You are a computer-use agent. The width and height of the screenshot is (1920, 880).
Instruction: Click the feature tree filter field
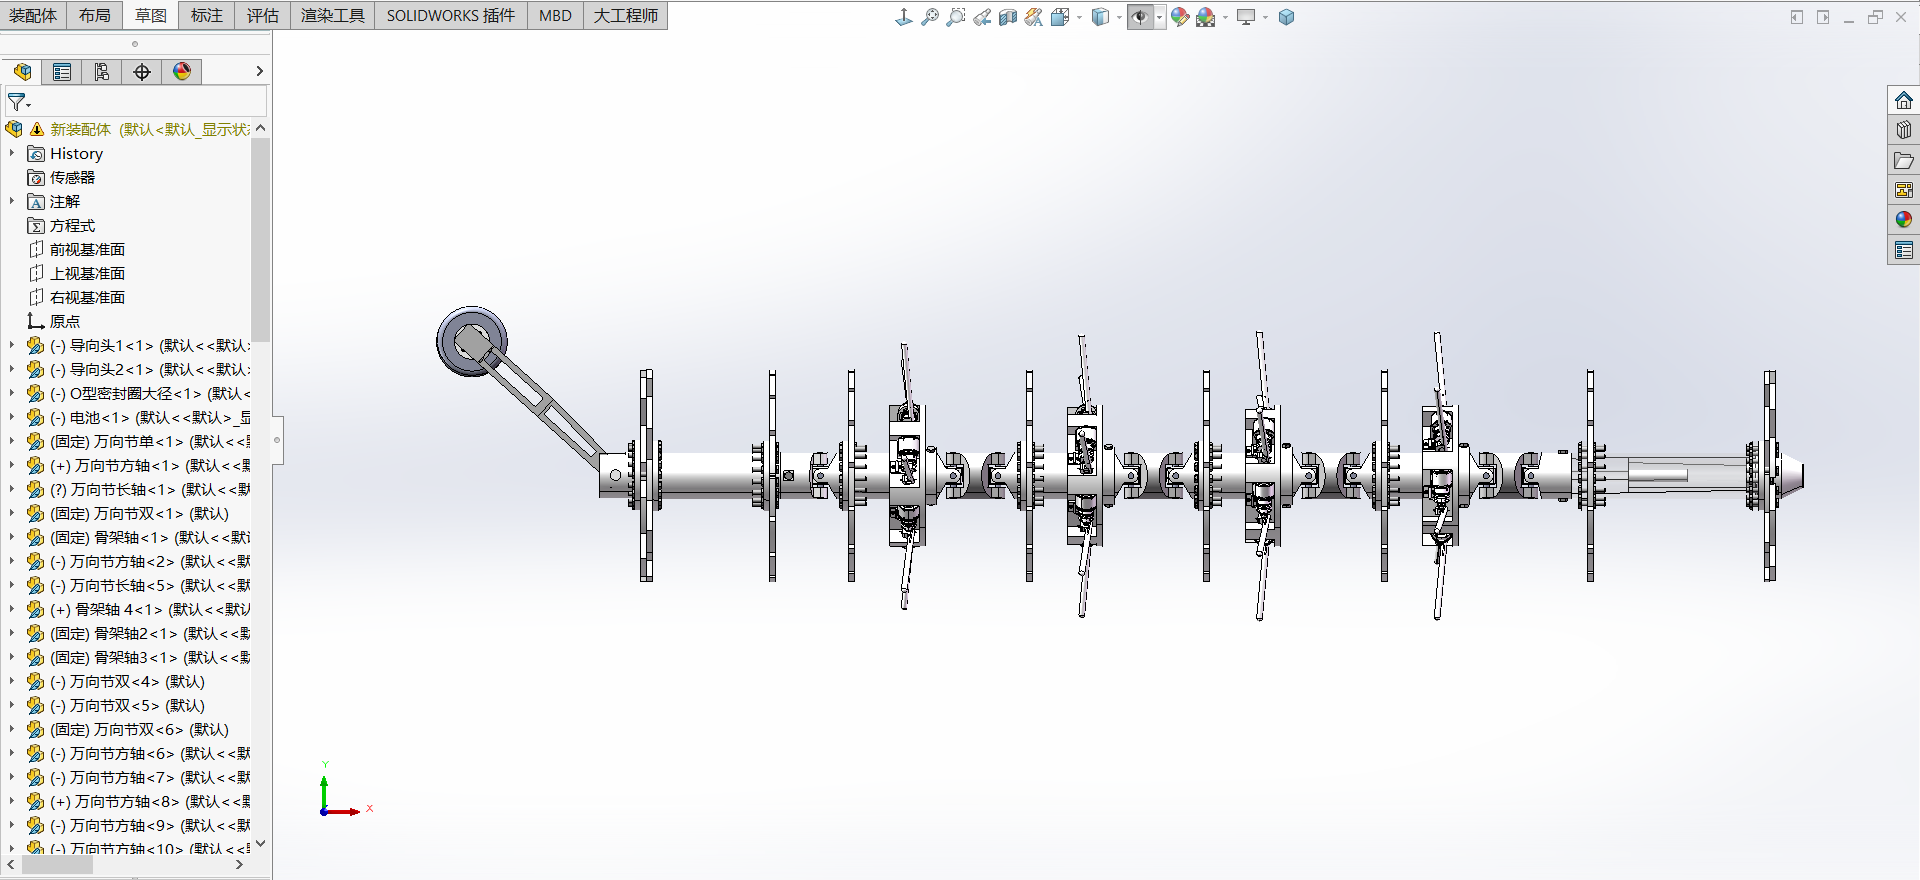click(145, 102)
